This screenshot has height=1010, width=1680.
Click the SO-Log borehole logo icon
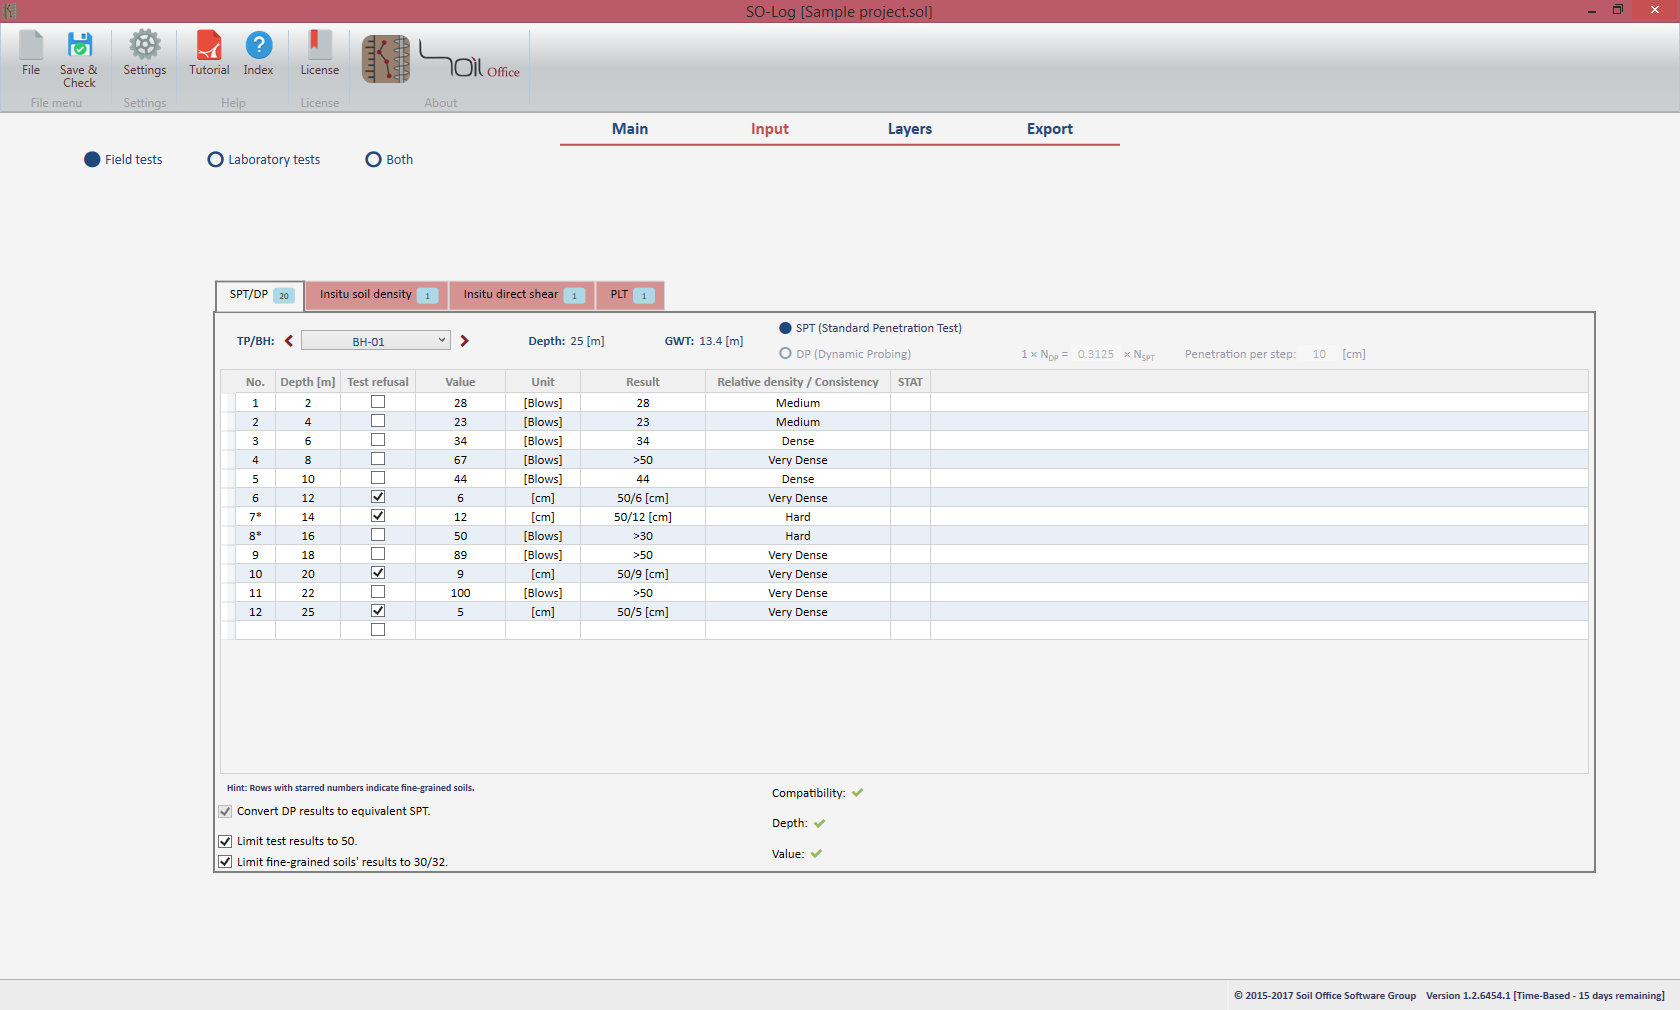pyautogui.click(x=386, y=59)
